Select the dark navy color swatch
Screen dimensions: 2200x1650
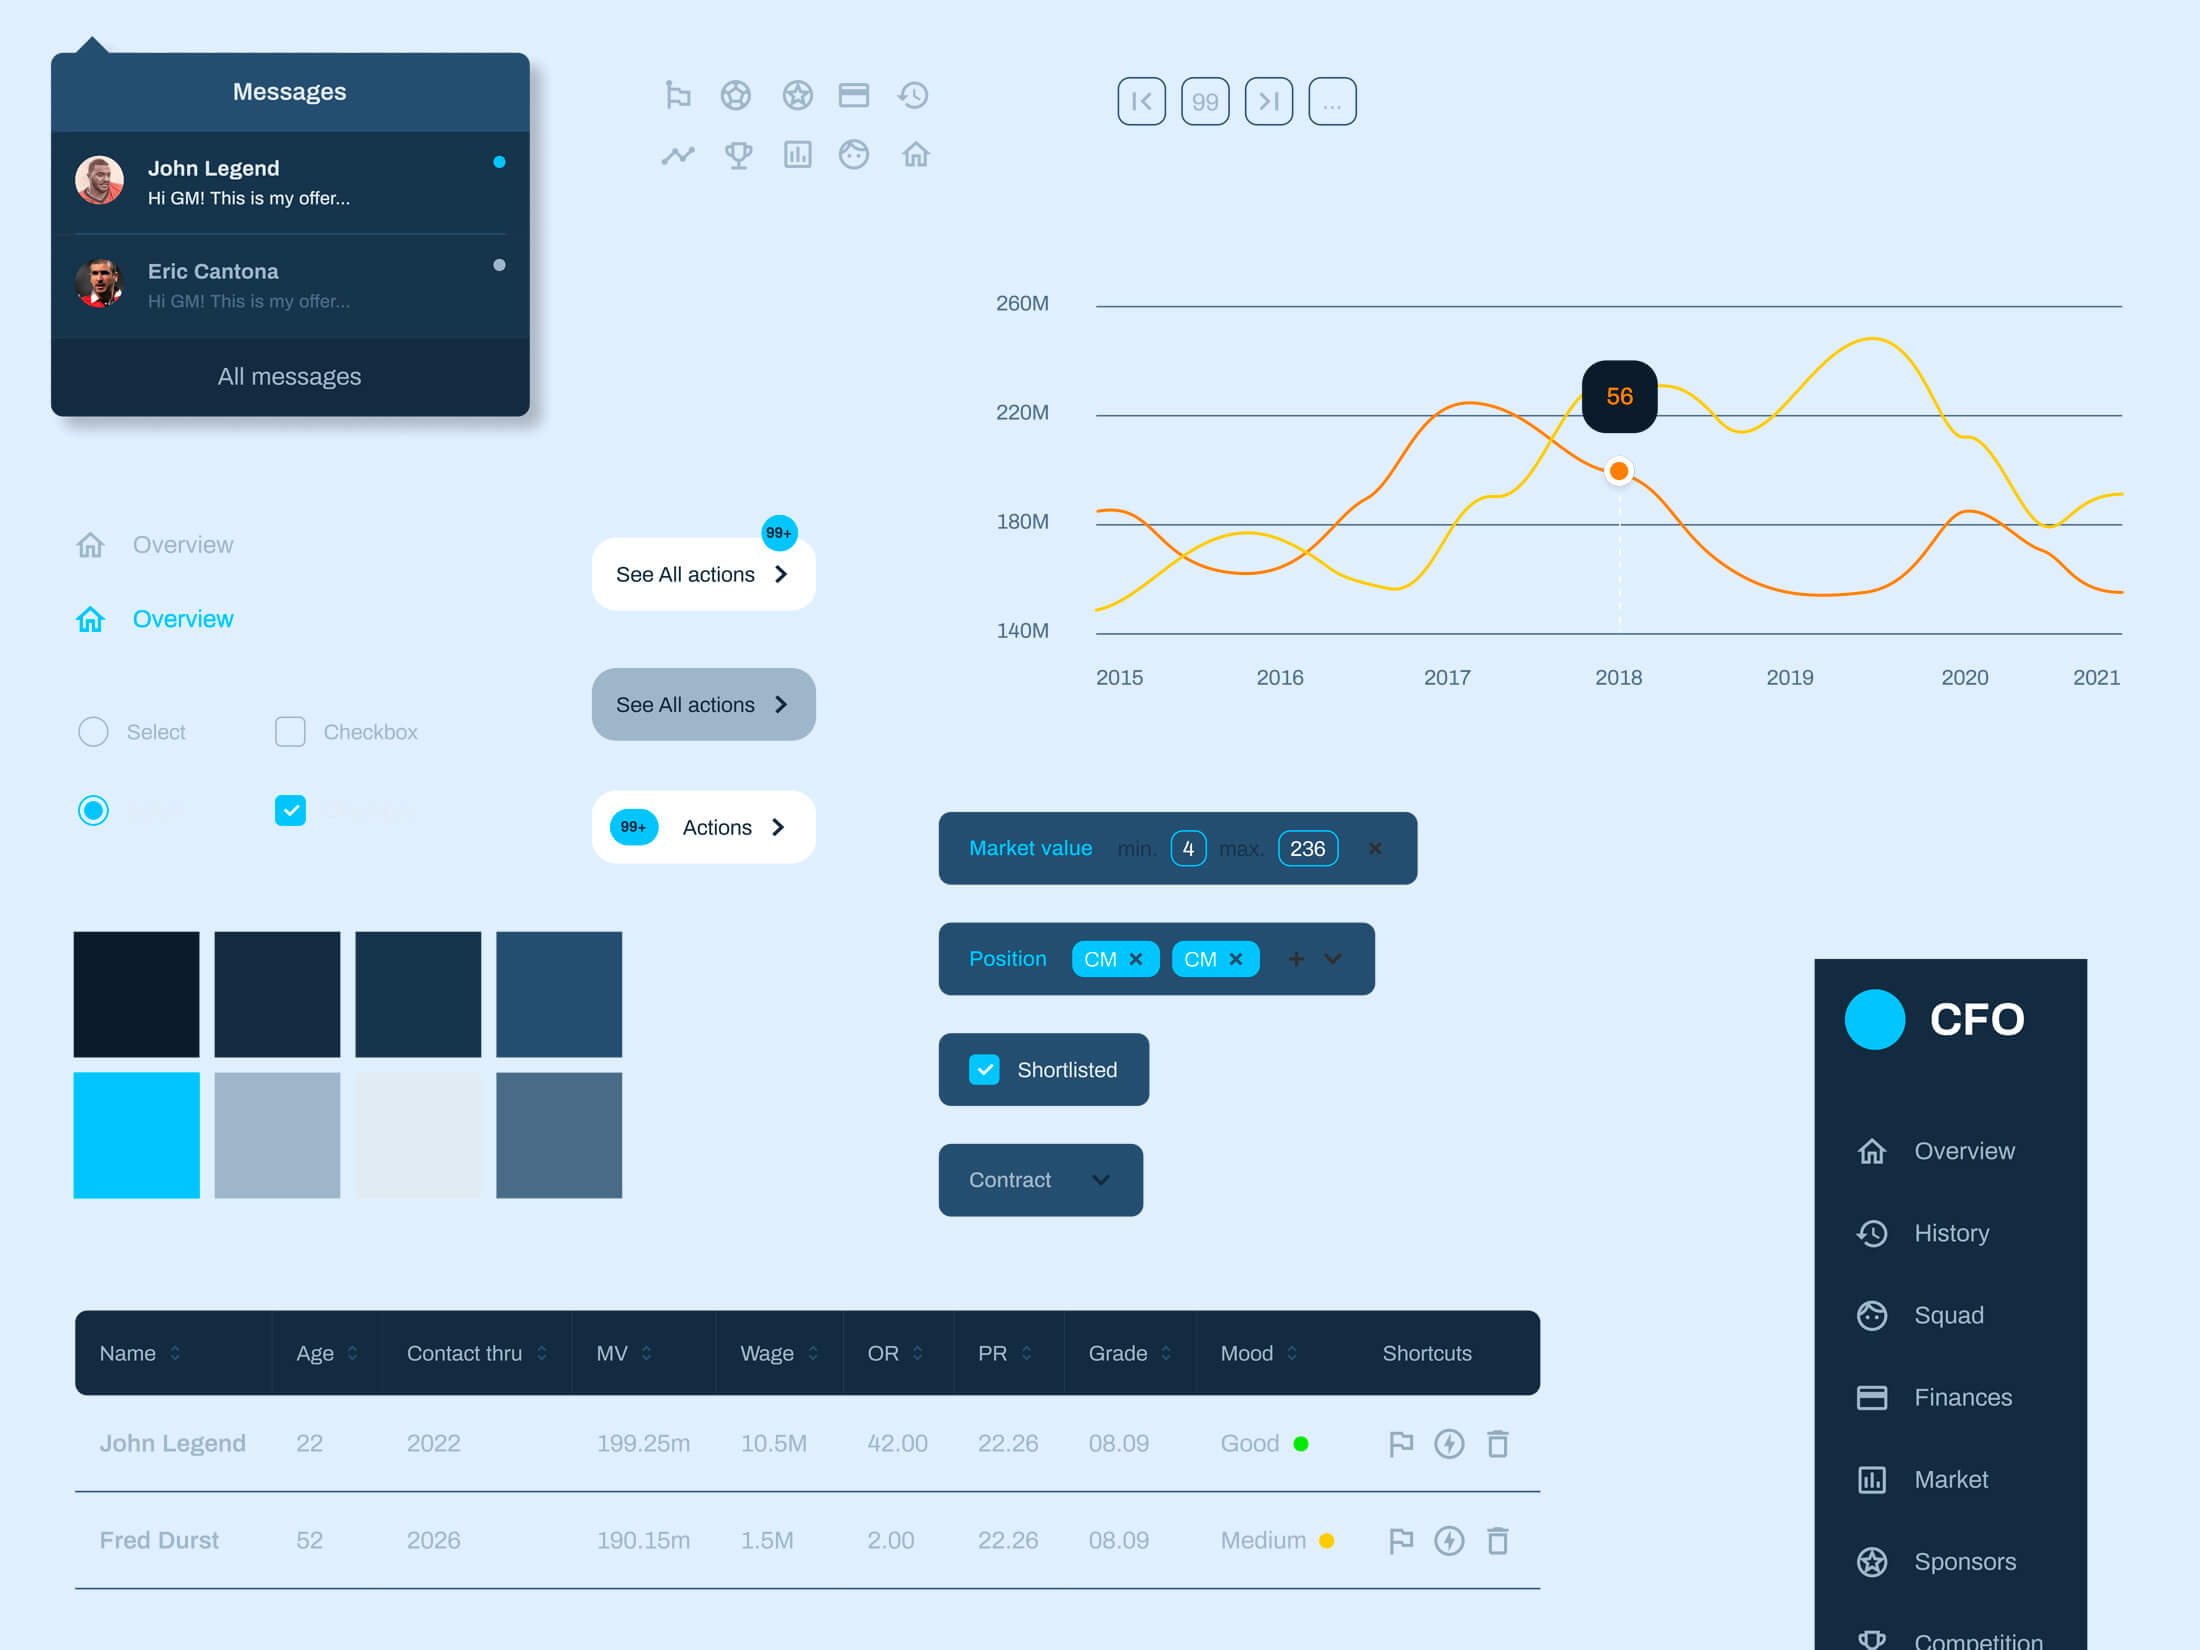(137, 993)
